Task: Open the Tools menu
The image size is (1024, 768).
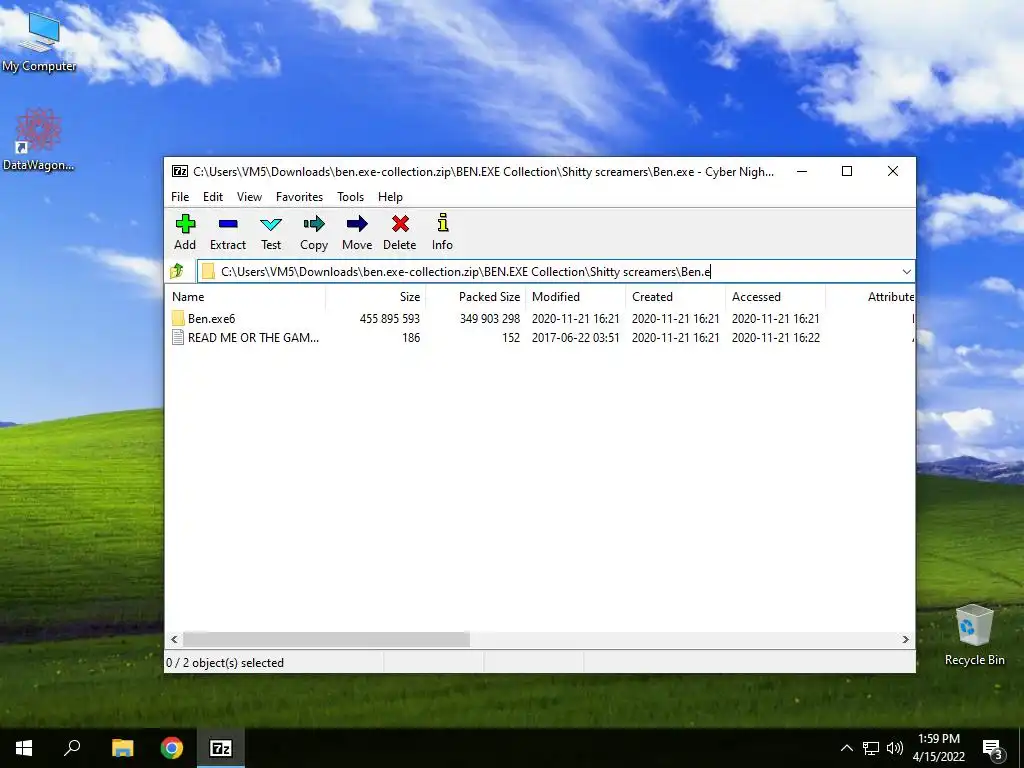Action: (351, 197)
